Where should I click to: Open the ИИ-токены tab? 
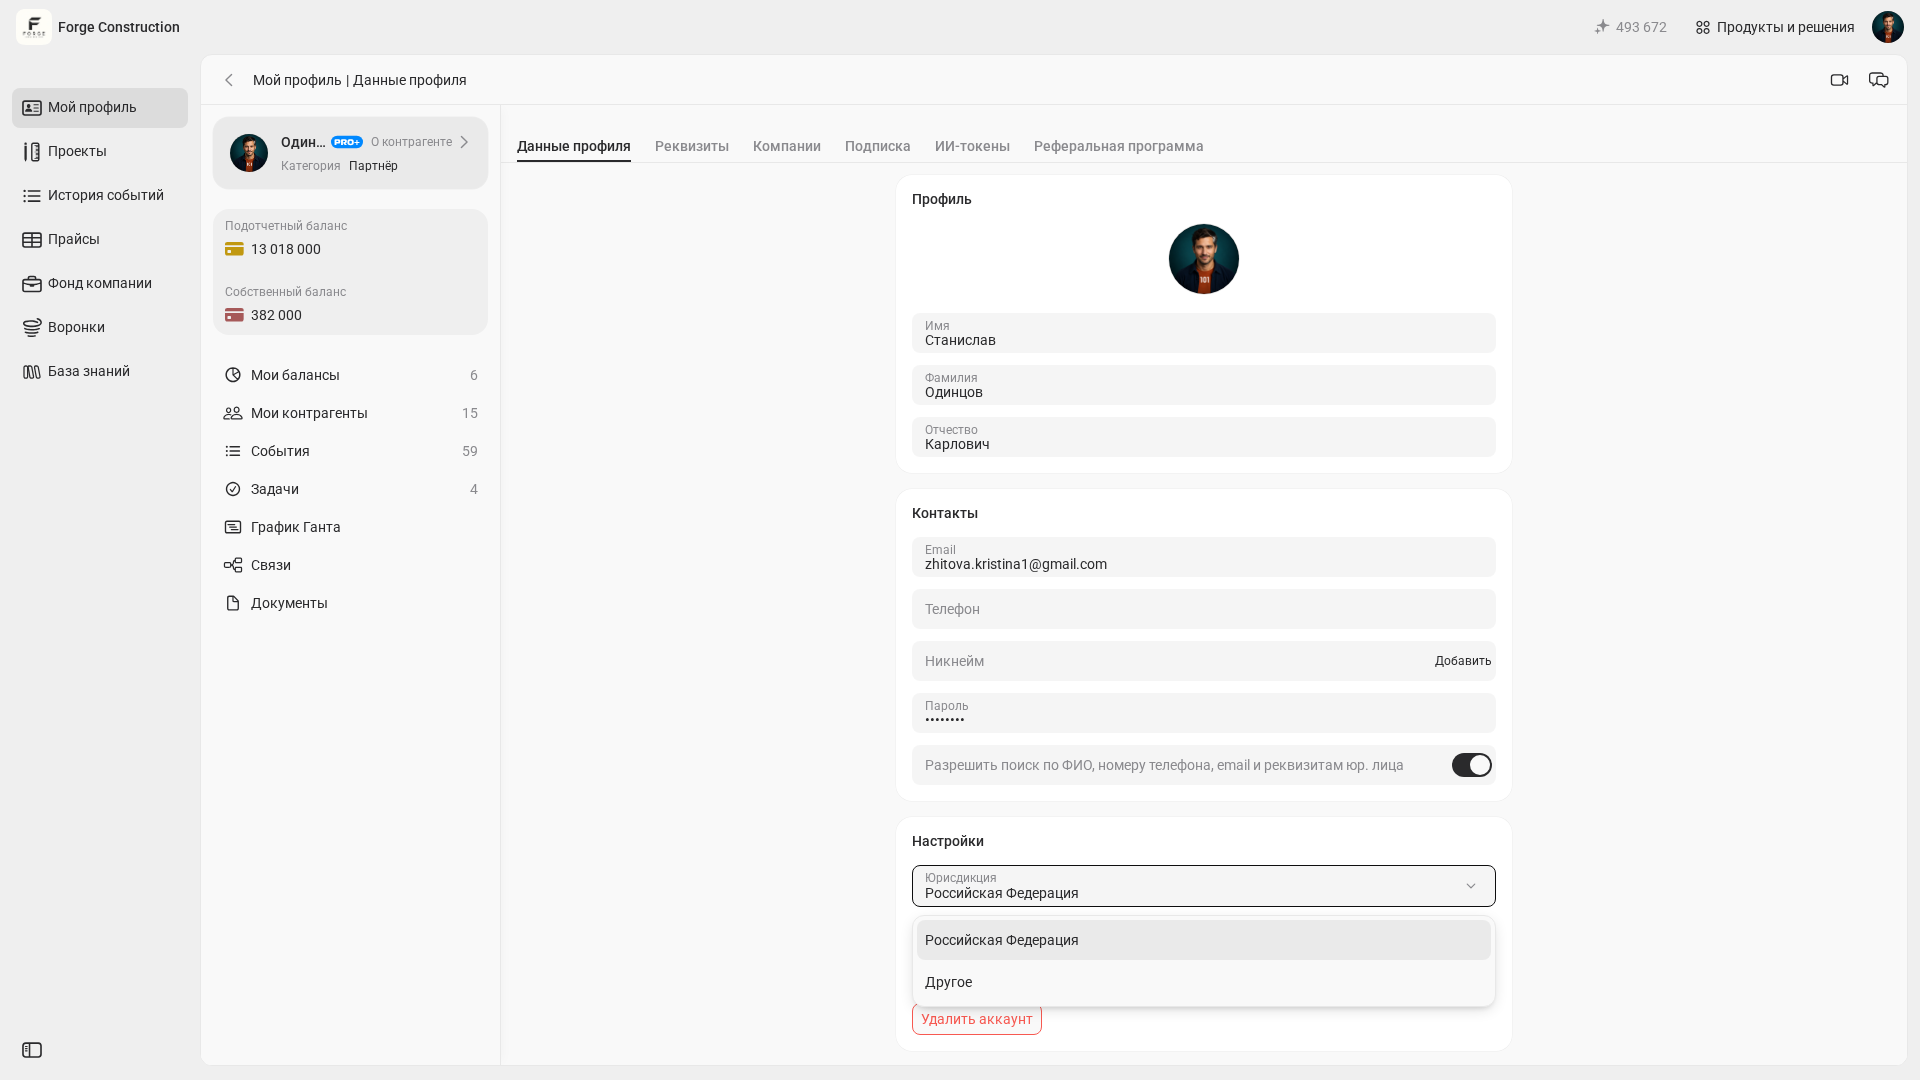pos(972,146)
